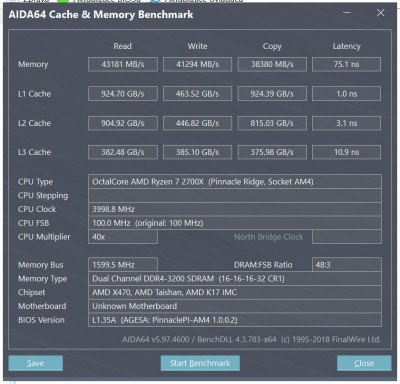Select Memory Write value 41294 MB/s
The width and height of the screenshot is (400, 384).
197,64
